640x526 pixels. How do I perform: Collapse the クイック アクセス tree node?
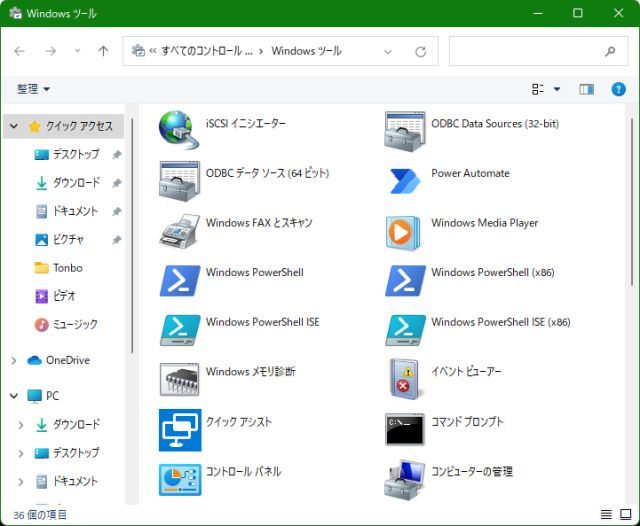[14, 126]
